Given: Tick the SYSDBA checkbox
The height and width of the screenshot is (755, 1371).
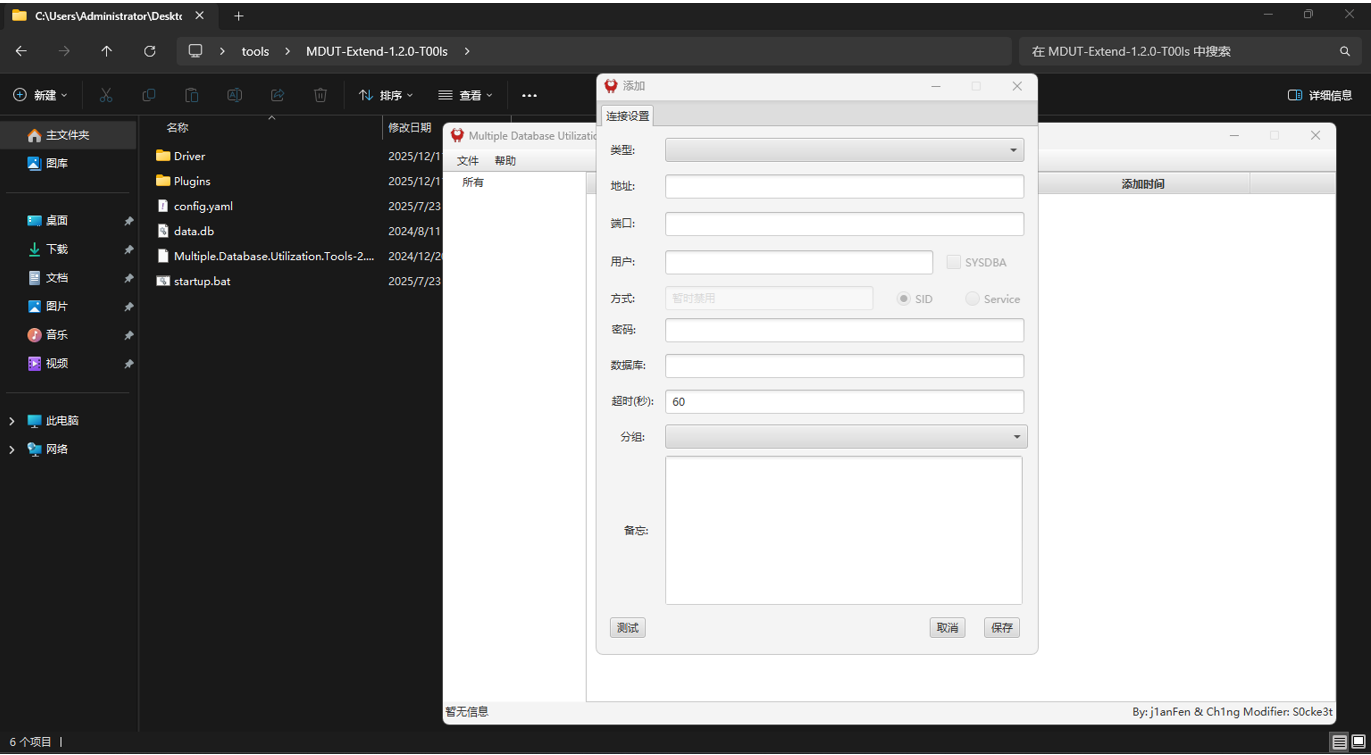Looking at the screenshot, I should click(x=953, y=262).
